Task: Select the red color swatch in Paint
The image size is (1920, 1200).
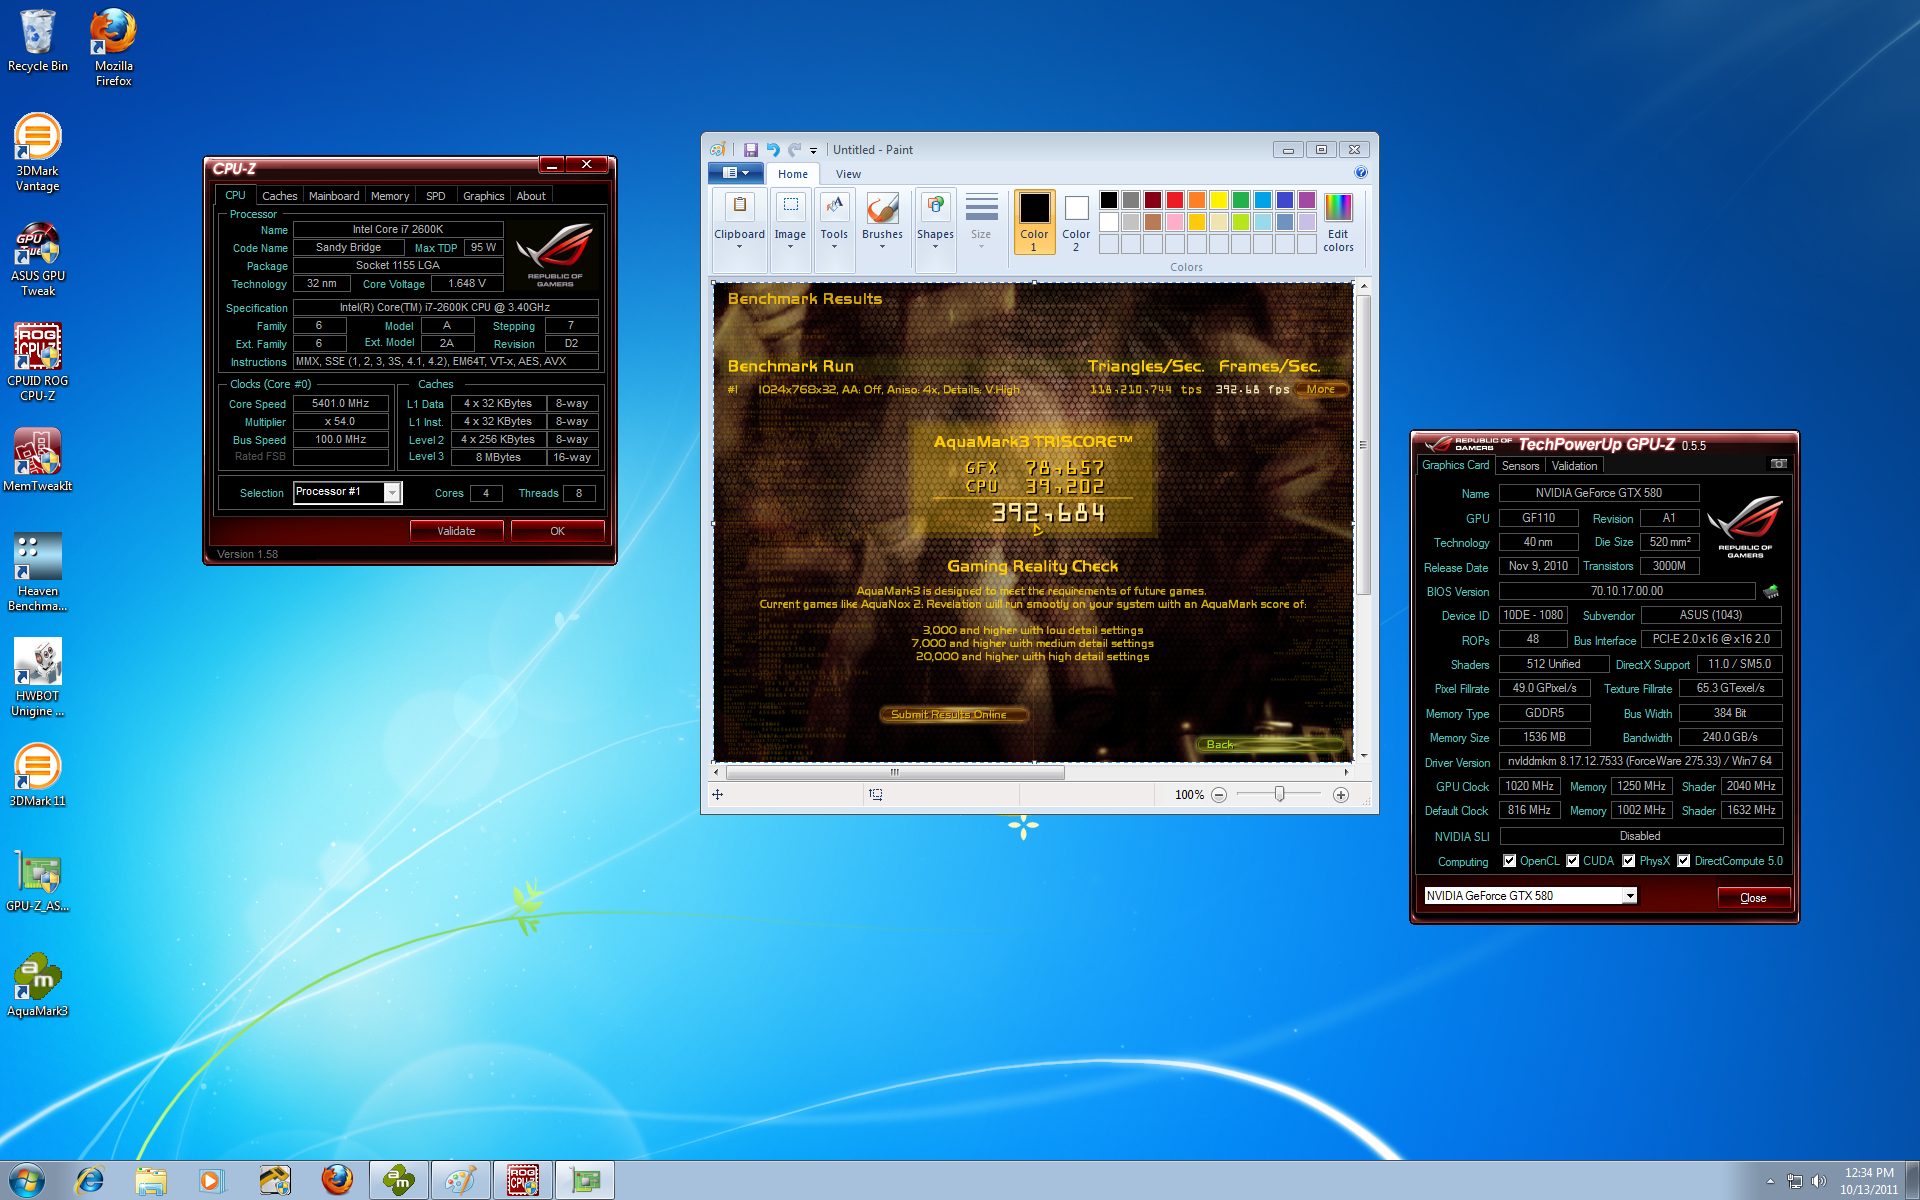Action: (x=1175, y=200)
